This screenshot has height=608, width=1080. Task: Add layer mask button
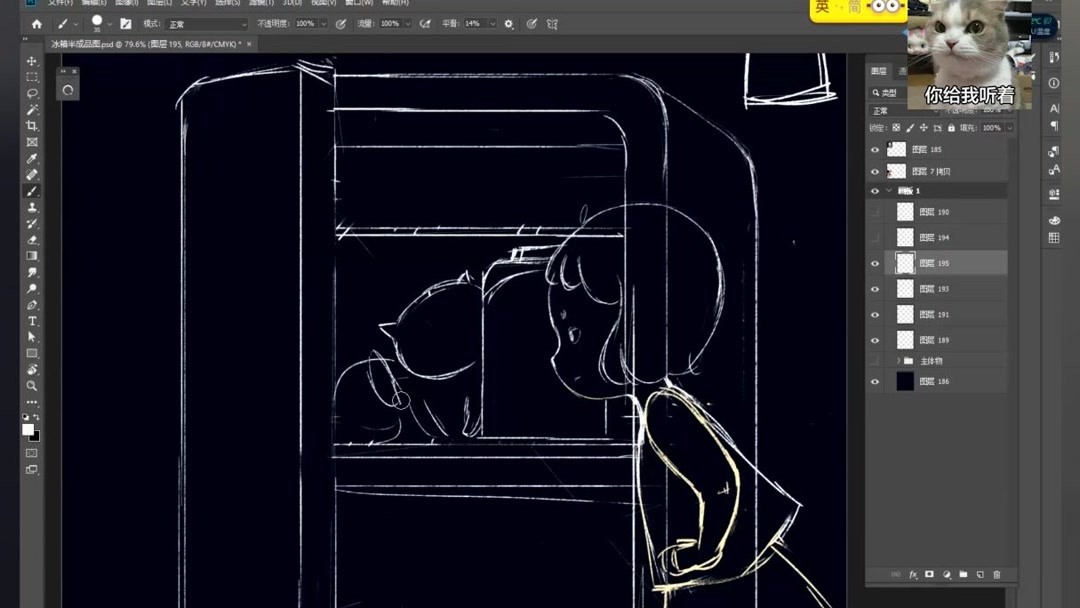point(929,574)
